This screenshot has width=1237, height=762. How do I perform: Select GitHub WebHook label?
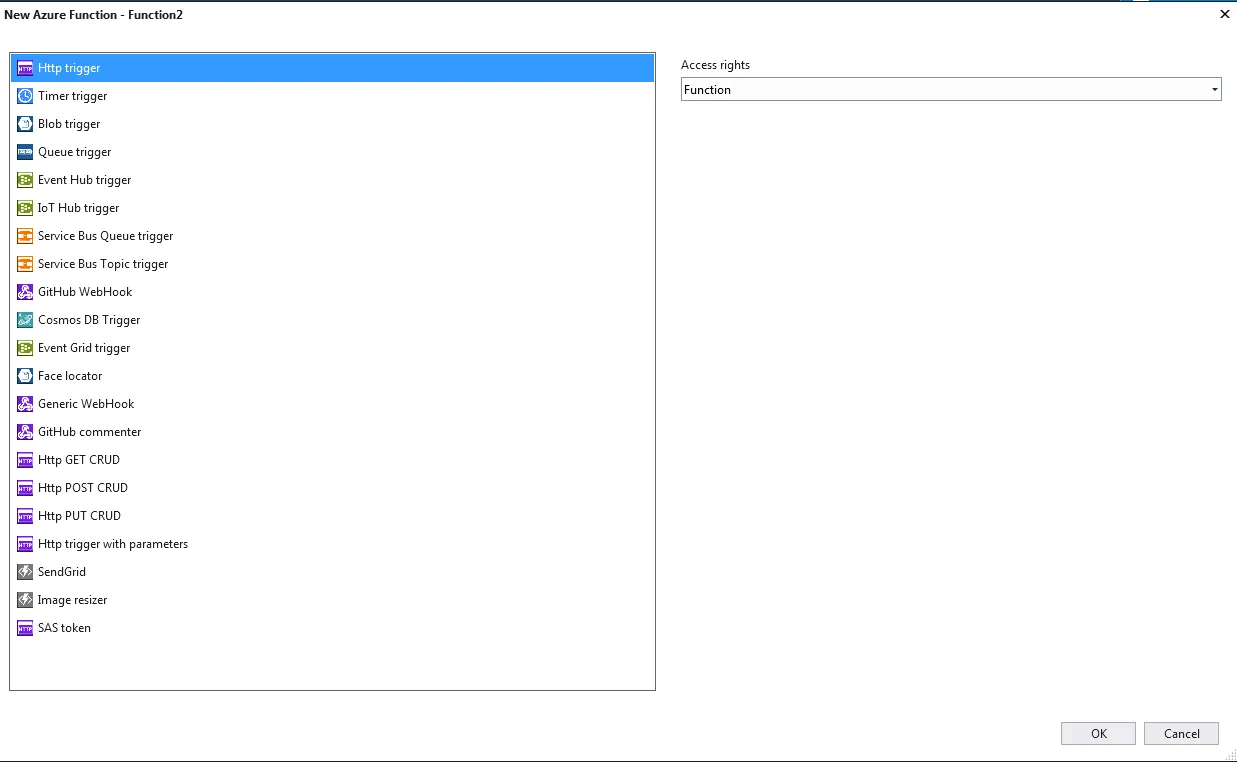tap(85, 292)
